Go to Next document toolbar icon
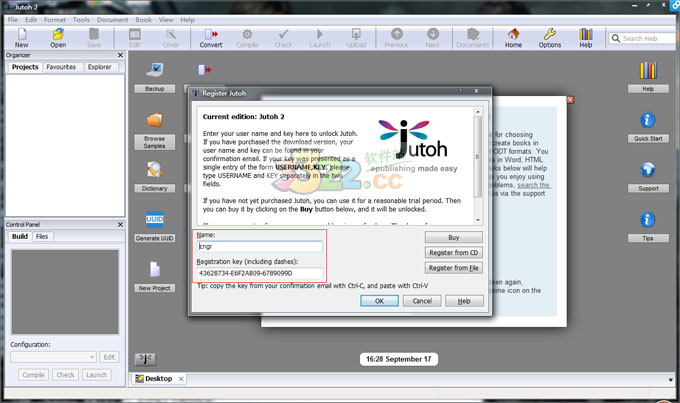 (432, 38)
